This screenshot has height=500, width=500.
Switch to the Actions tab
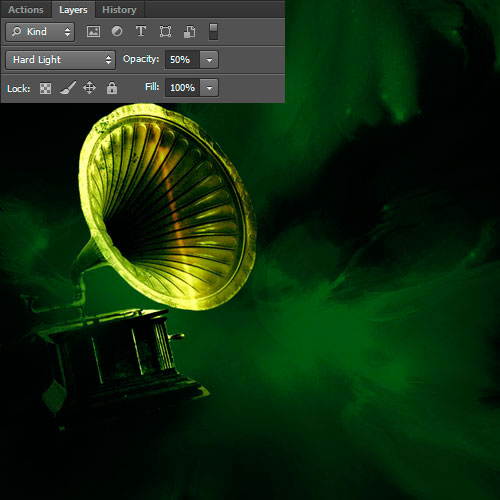pos(26,10)
